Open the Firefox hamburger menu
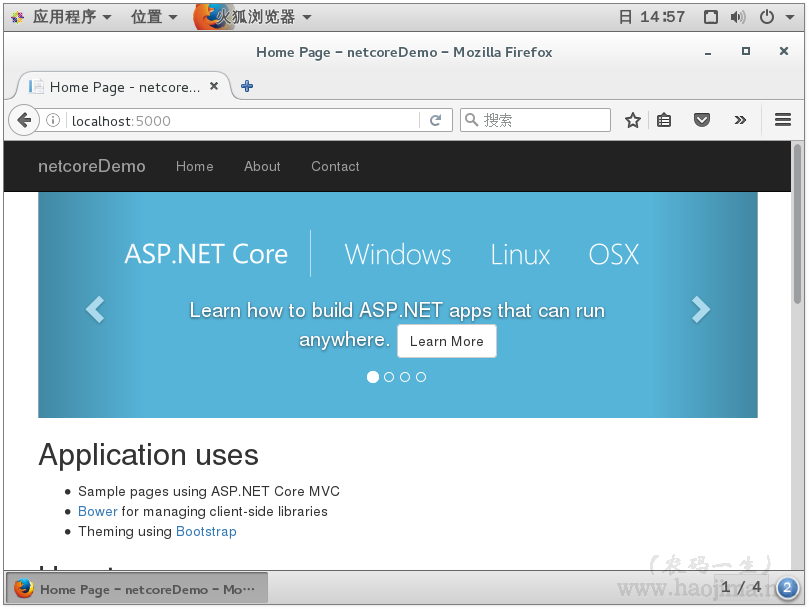This screenshot has width=809, height=609. pyautogui.click(x=783, y=120)
